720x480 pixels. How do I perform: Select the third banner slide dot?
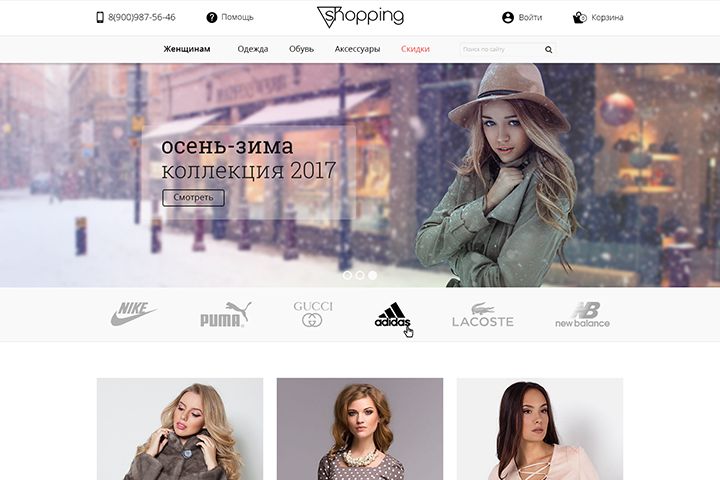click(372, 275)
